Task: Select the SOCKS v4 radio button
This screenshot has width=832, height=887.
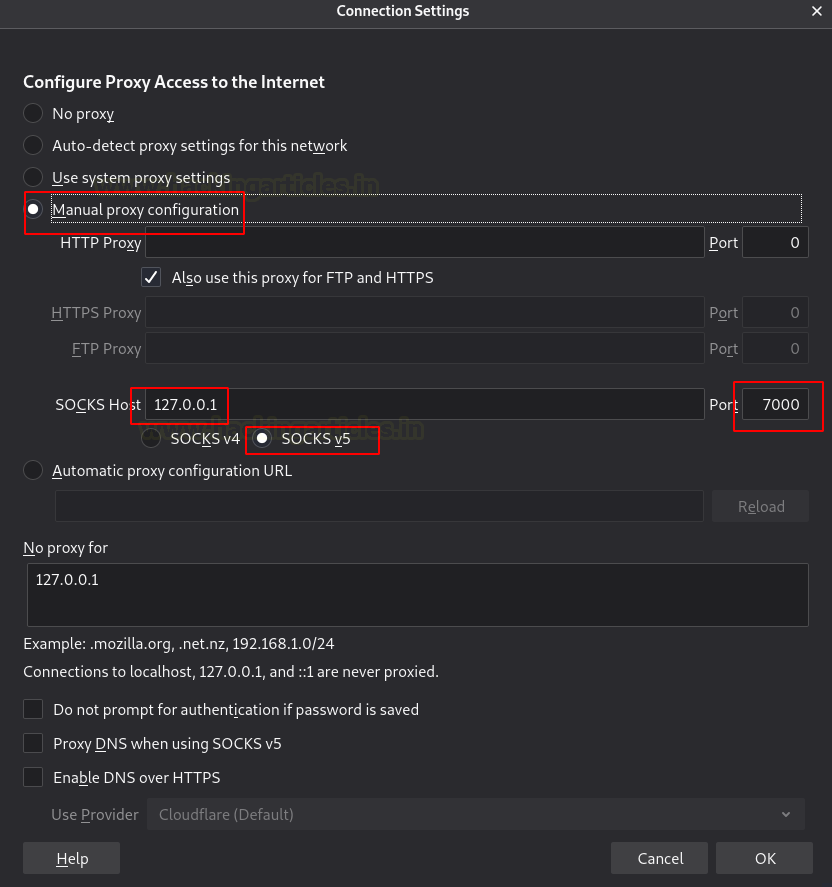Action: coord(152,438)
